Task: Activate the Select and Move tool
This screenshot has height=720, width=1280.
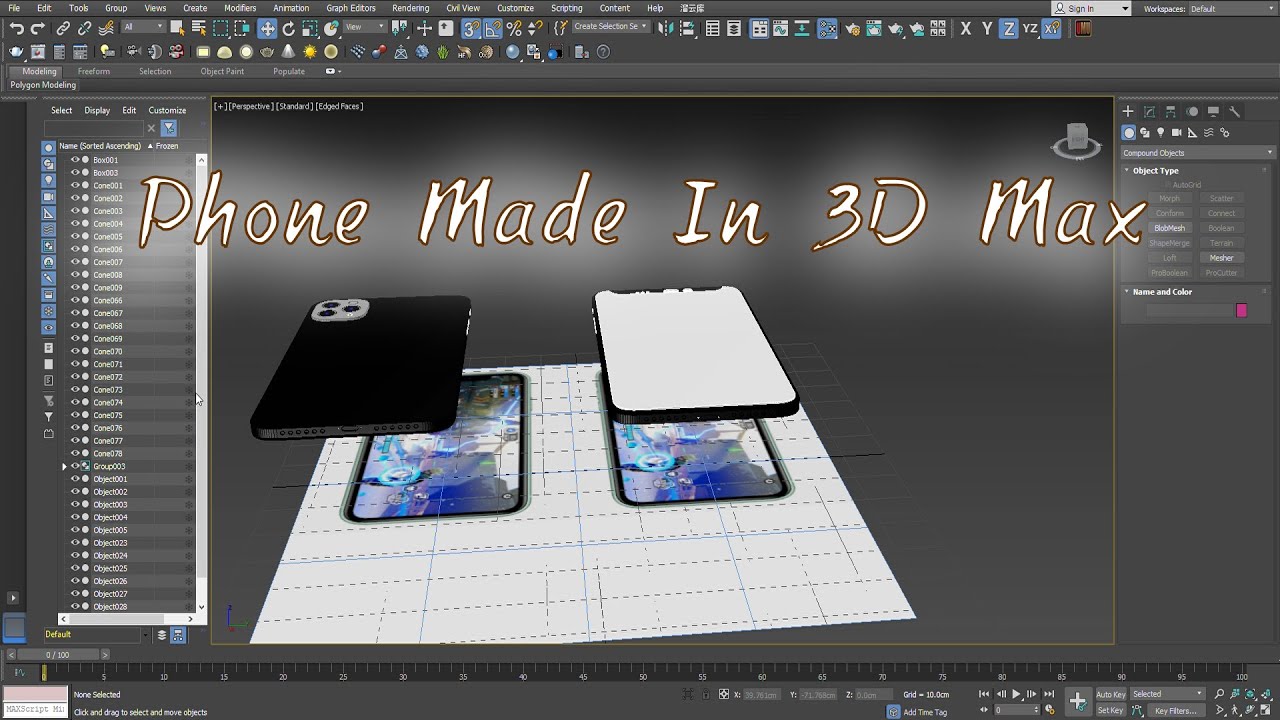Action: tap(267, 29)
